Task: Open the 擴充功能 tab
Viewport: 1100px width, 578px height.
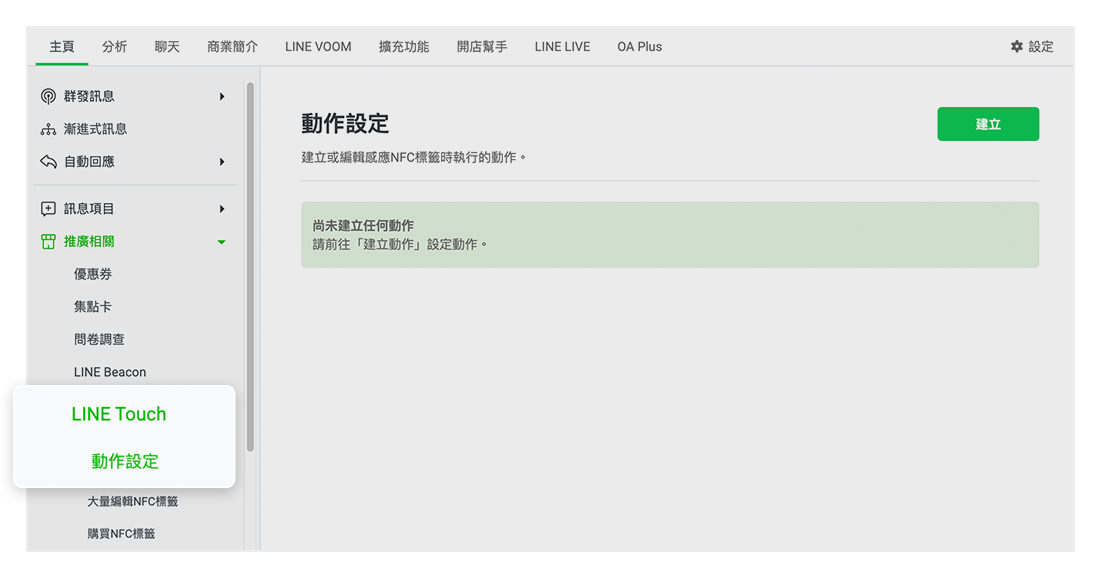Action: pyautogui.click(x=403, y=46)
